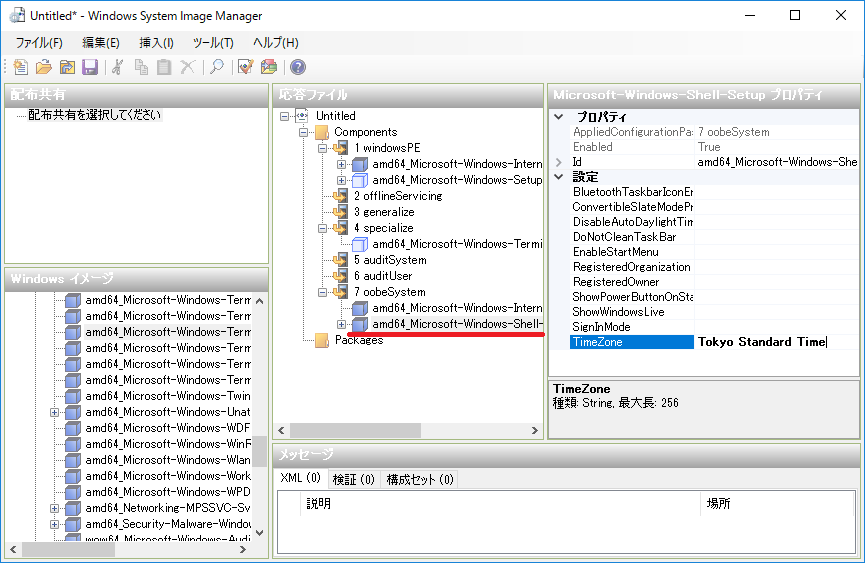This screenshot has width=865, height=563.
Task: Click the 配布共有を選択してください item
Action: coord(94,115)
